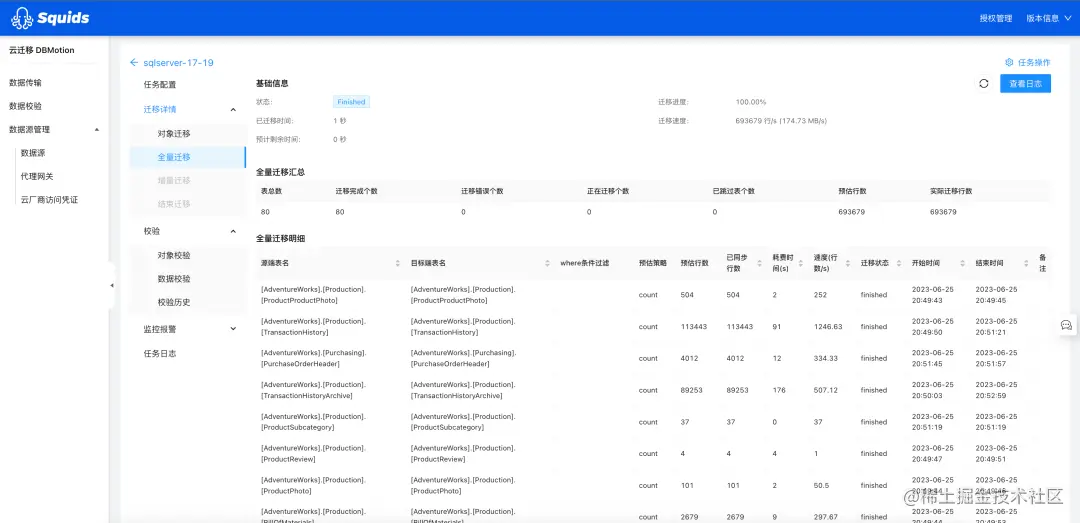Click the 100.00% migration progress value
This screenshot has height=523, width=1080.
(751, 102)
